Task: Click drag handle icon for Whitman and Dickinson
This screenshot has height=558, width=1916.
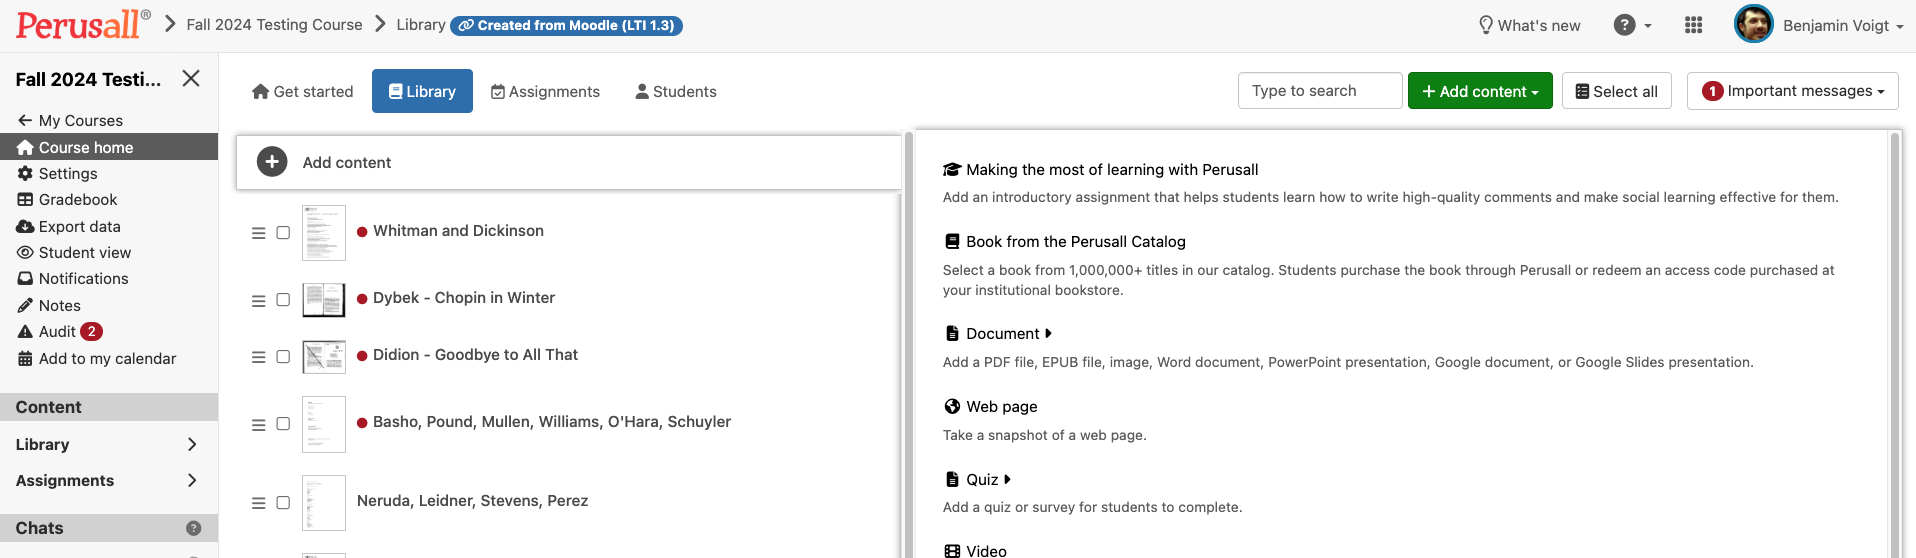Action: point(258,233)
